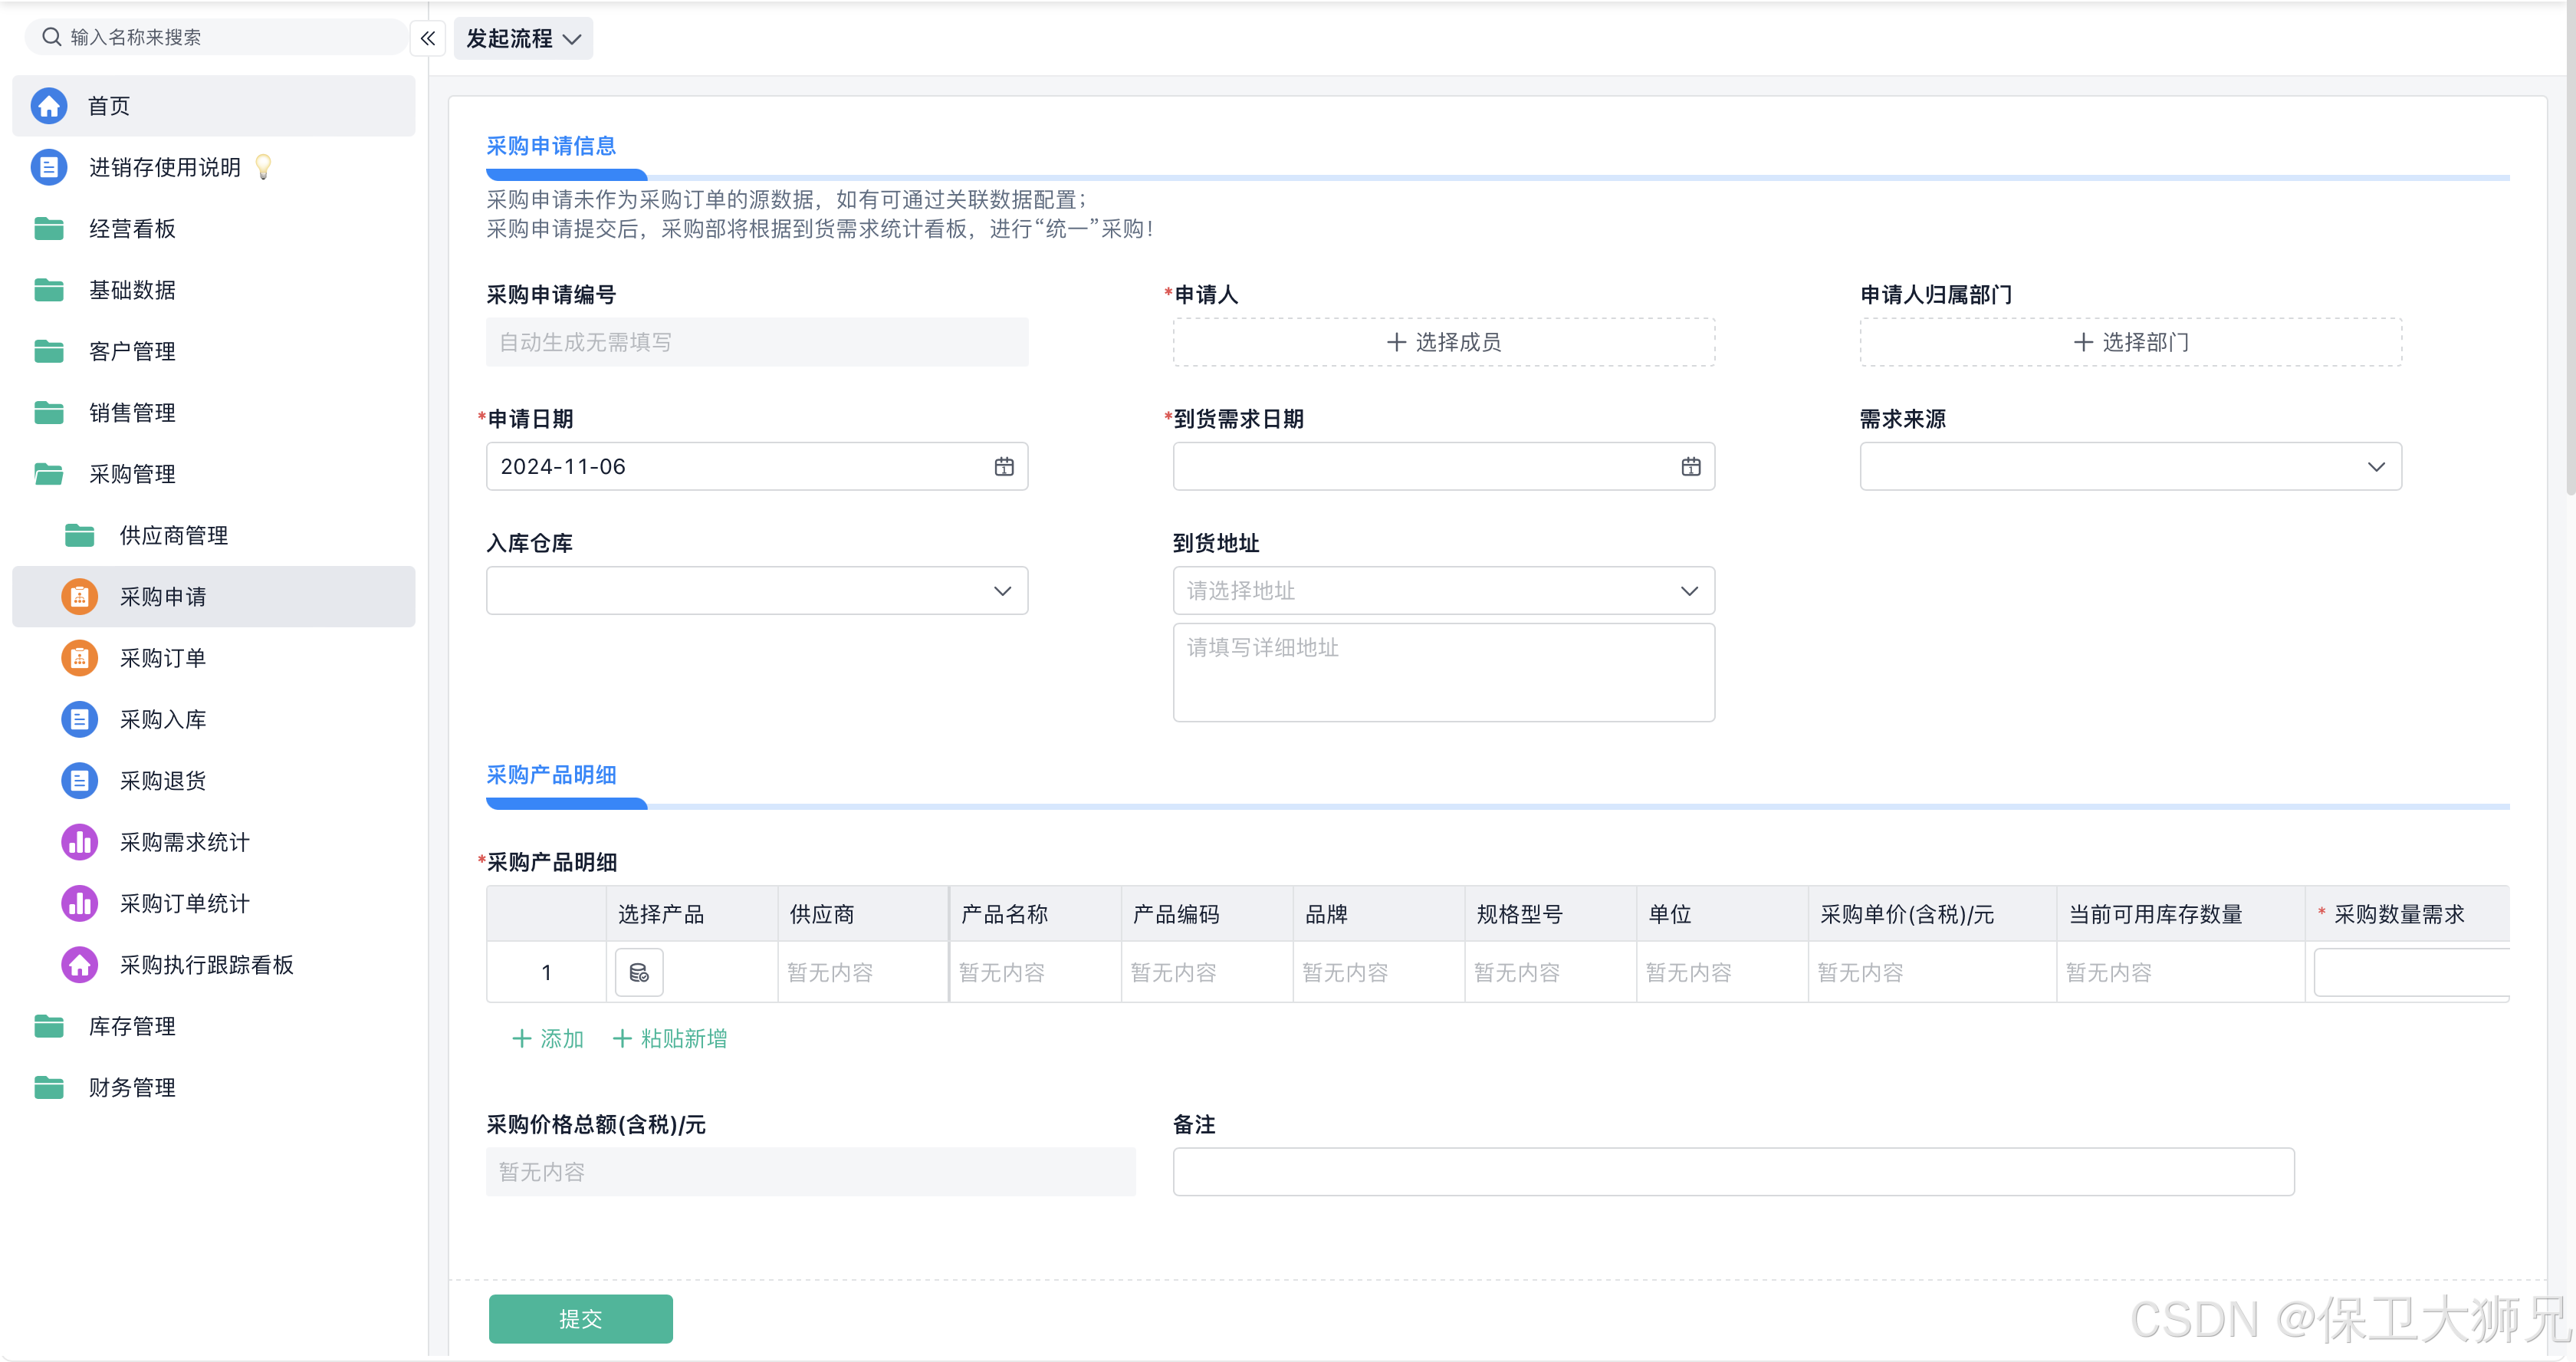Expand the 库存管理 folder

pyautogui.click(x=131, y=1026)
